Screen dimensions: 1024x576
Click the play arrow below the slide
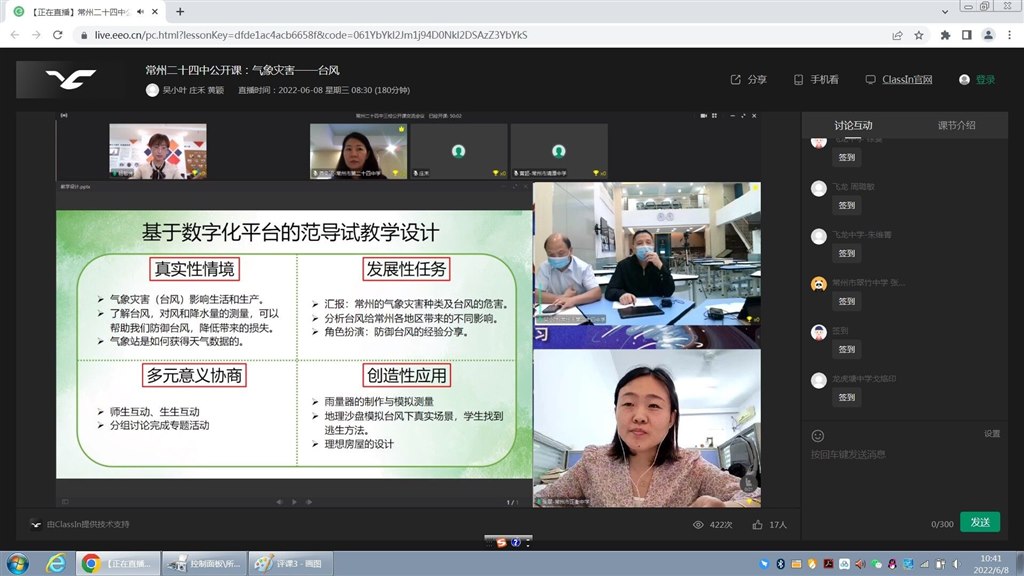[x=295, y=502]
